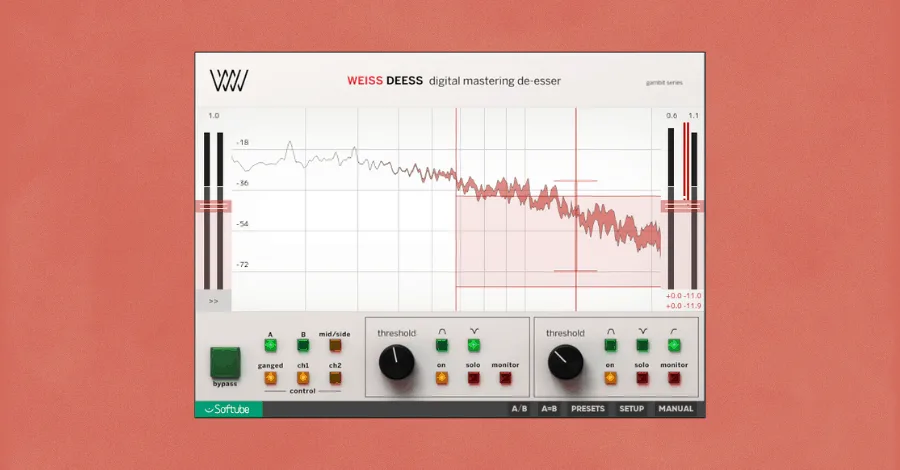The width and height of the screenshot is (900, 470).
Task: Click the -72 dB scale label
Action: coord(242,265)
